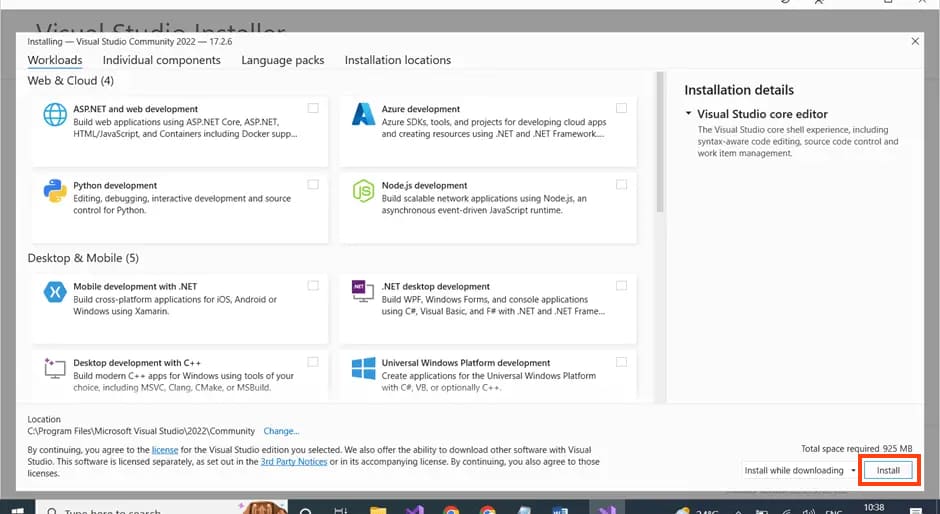Screen dimensions: 940x514
Task: Tick the Desktop development with C++ checkbox
Action: click(314, 362)
